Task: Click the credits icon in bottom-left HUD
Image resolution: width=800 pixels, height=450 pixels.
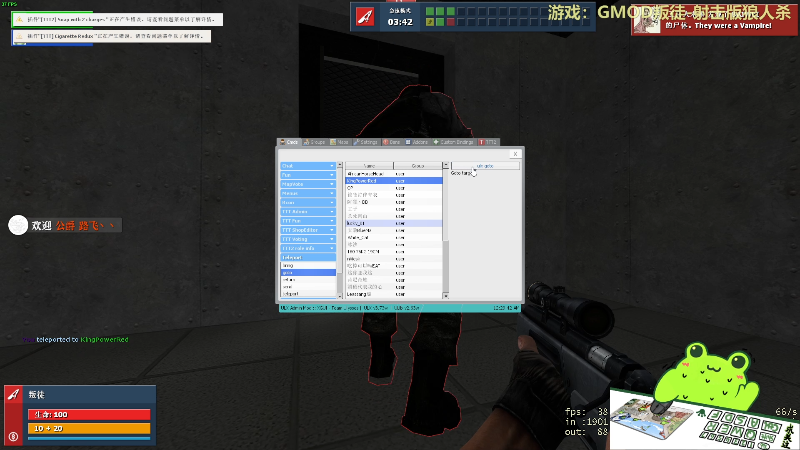Action: click(13, 437)
